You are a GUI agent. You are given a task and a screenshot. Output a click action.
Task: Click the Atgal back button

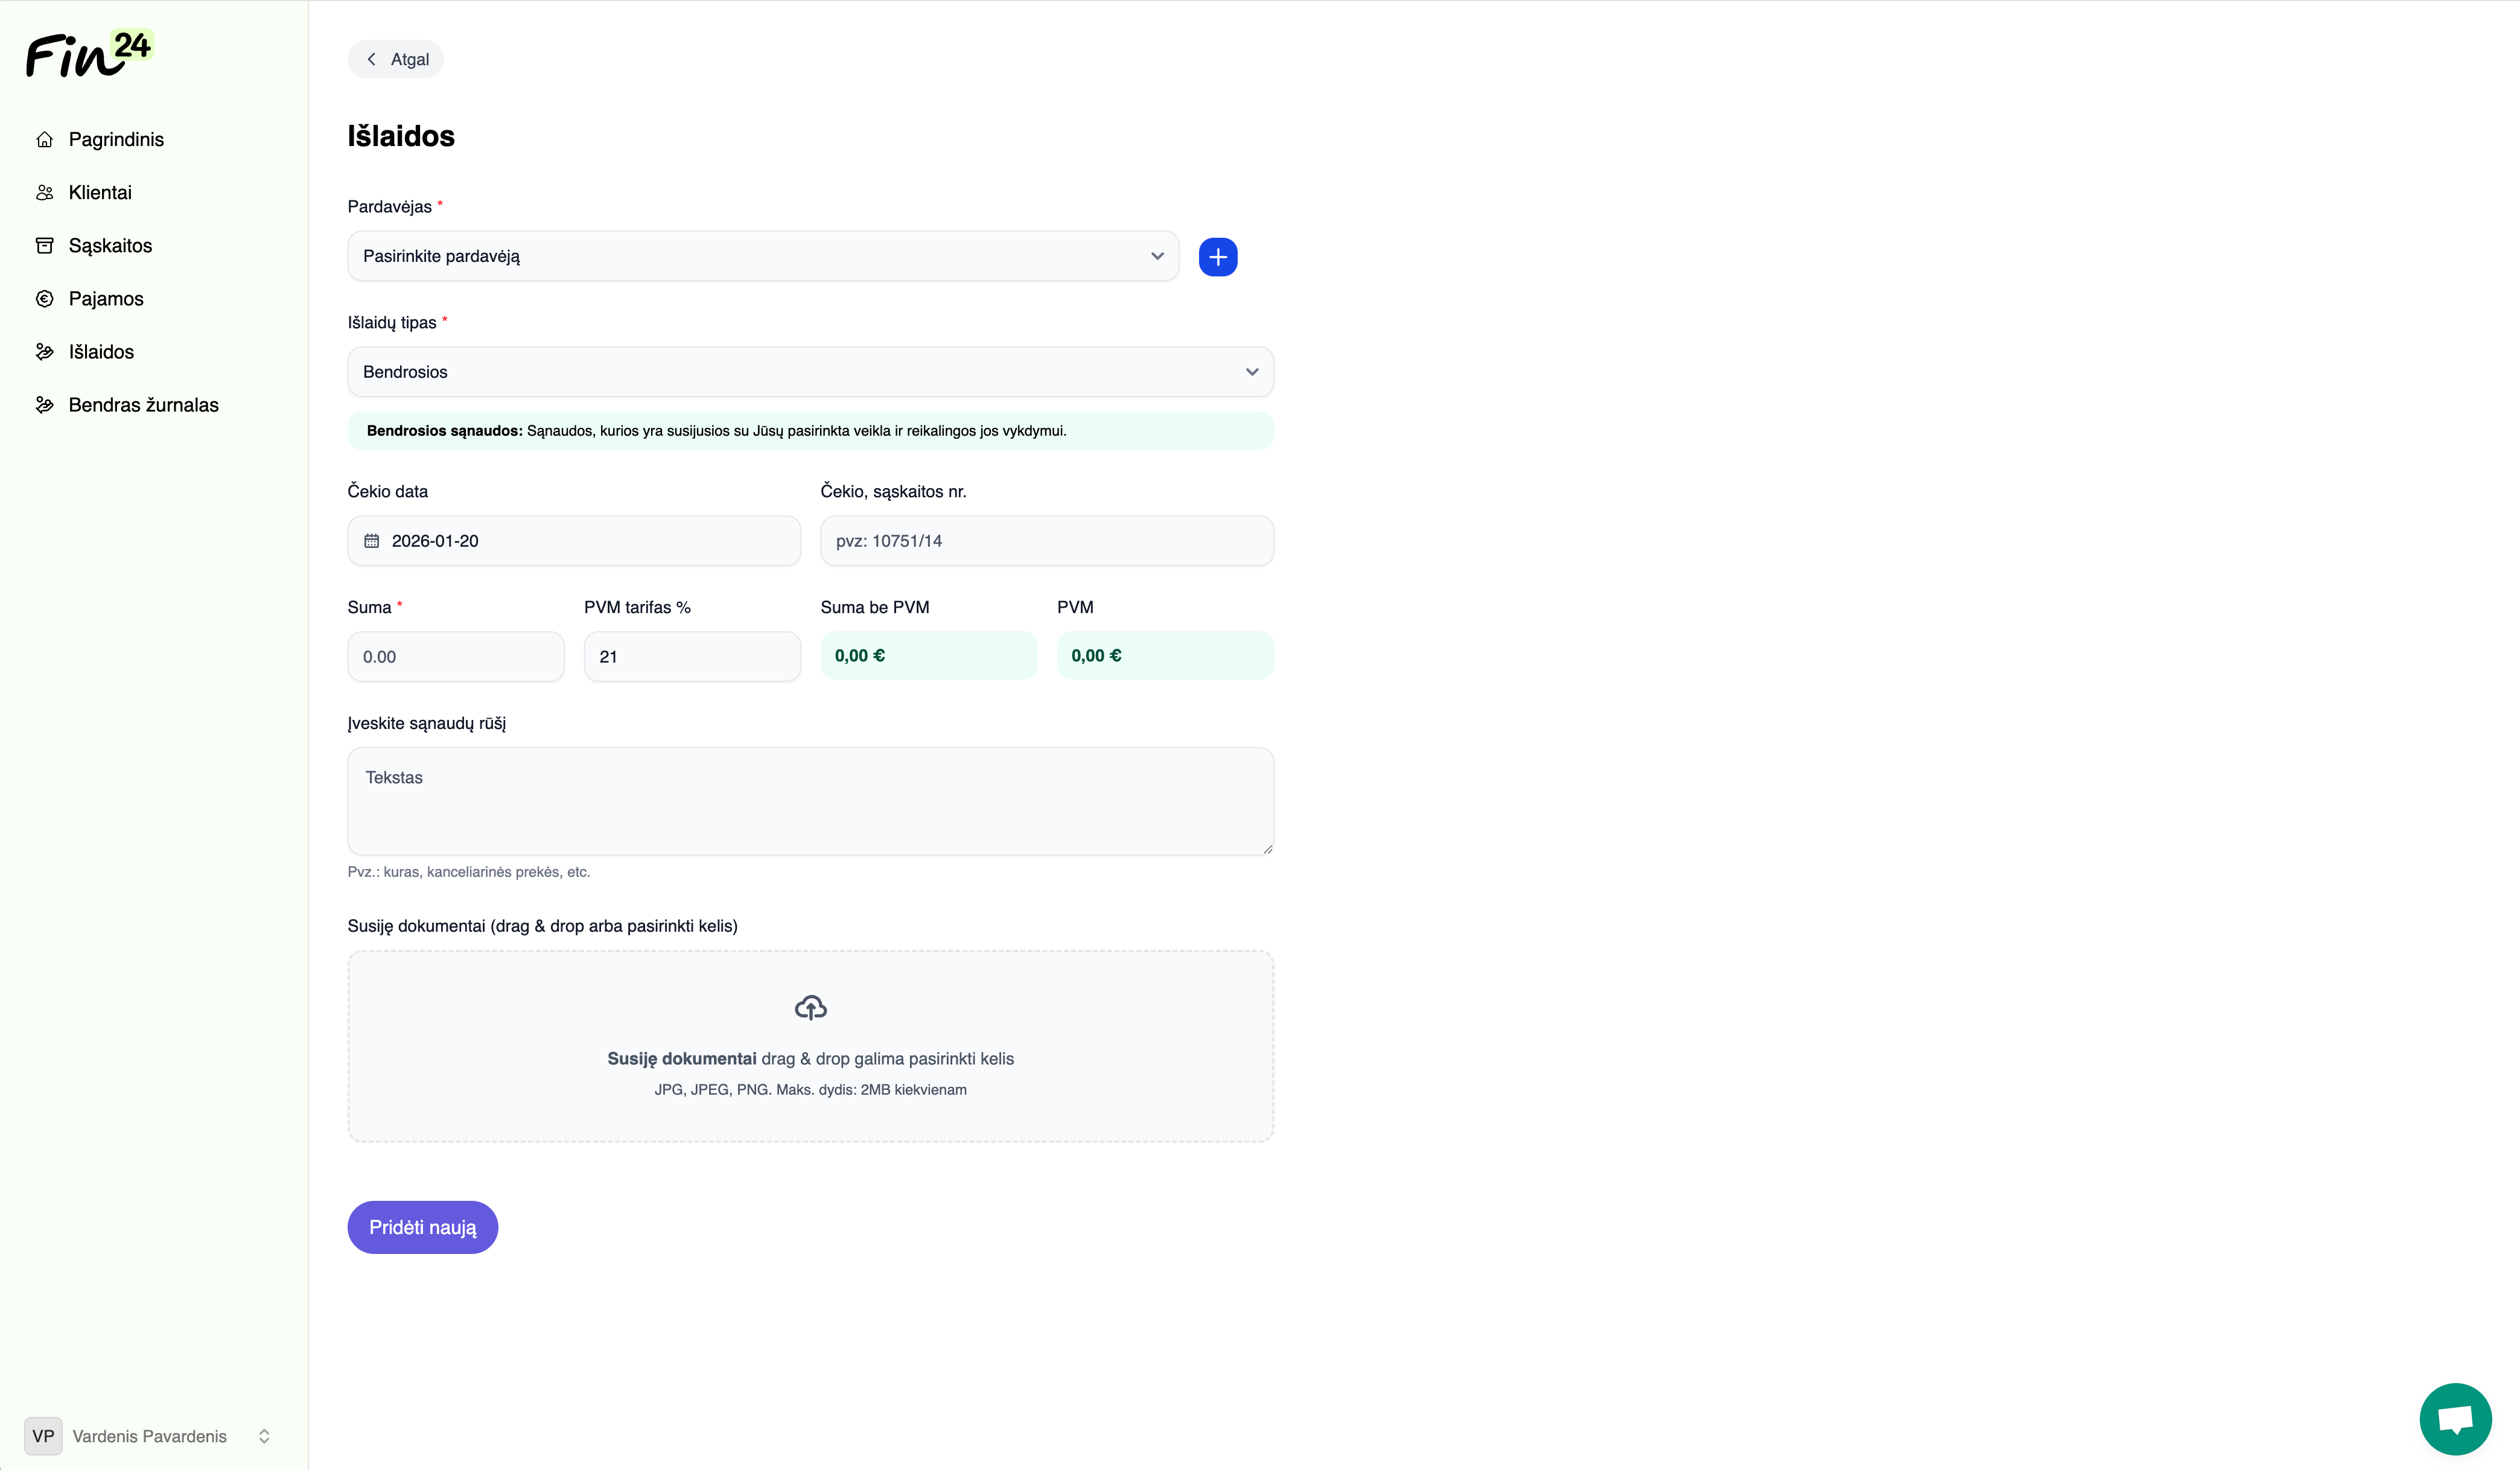396,59
